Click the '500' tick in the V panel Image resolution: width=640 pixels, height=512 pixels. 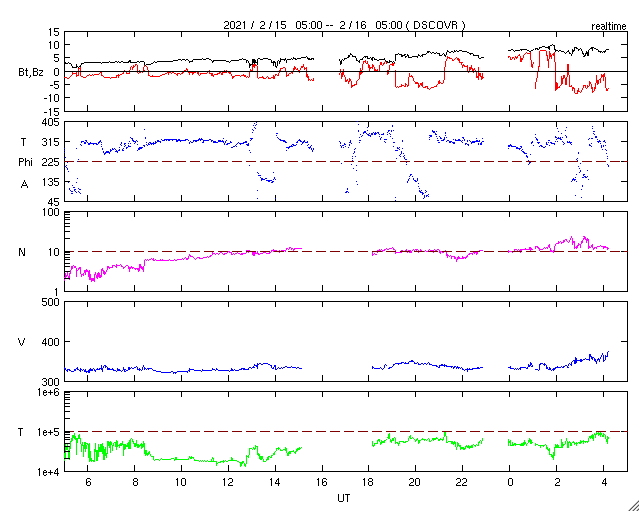tap(51, 302)
